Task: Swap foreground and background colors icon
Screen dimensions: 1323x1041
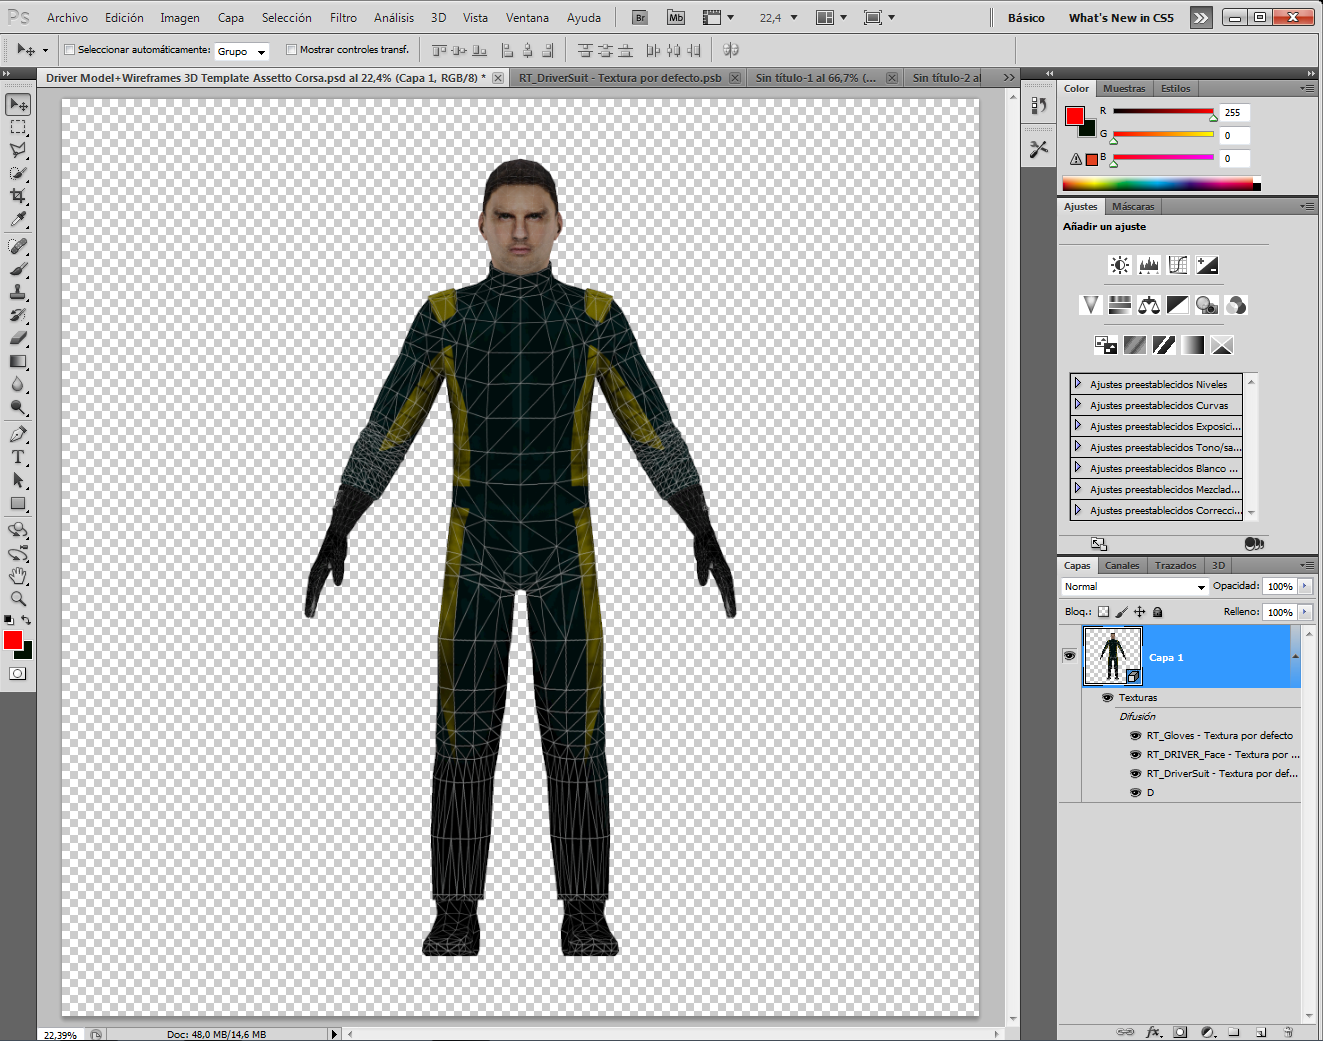Action: [27, 620]
